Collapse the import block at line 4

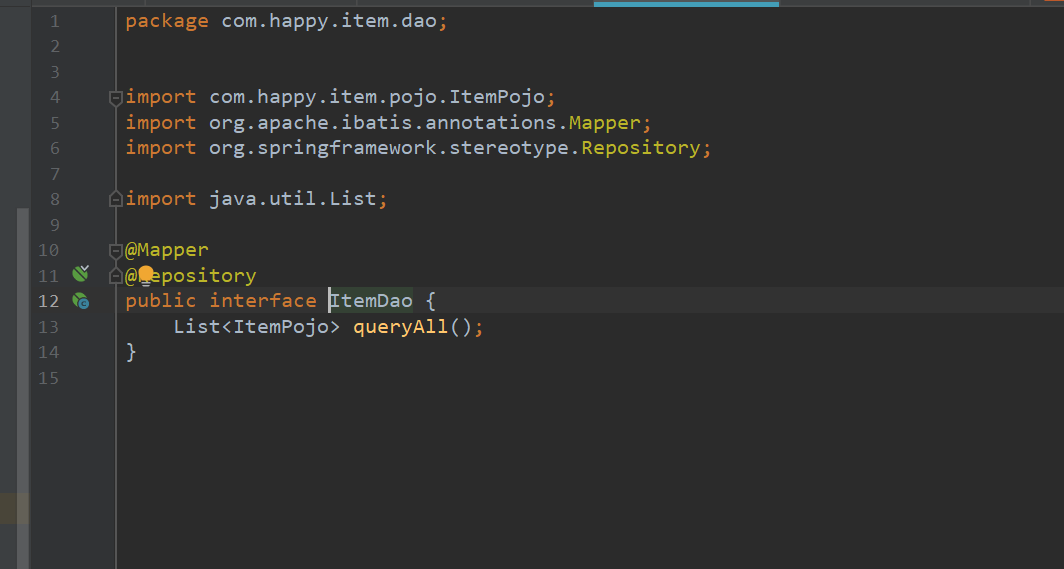coord(116,97)
